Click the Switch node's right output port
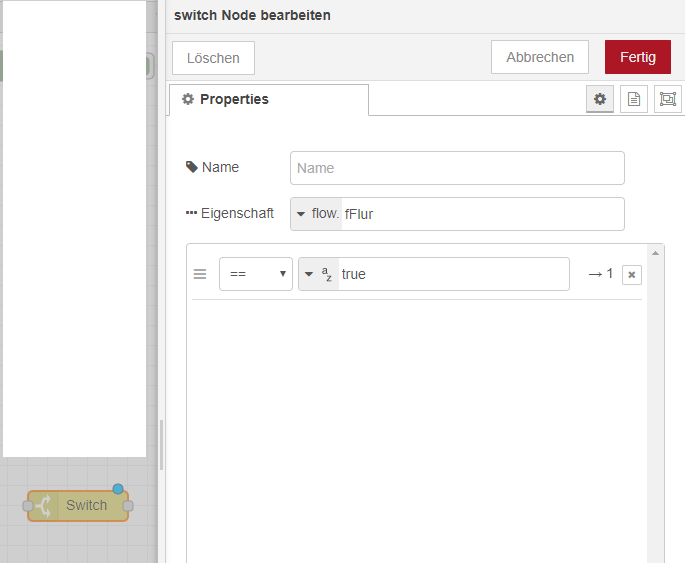Viewport: 685px width, 563px height. point(128,506)
